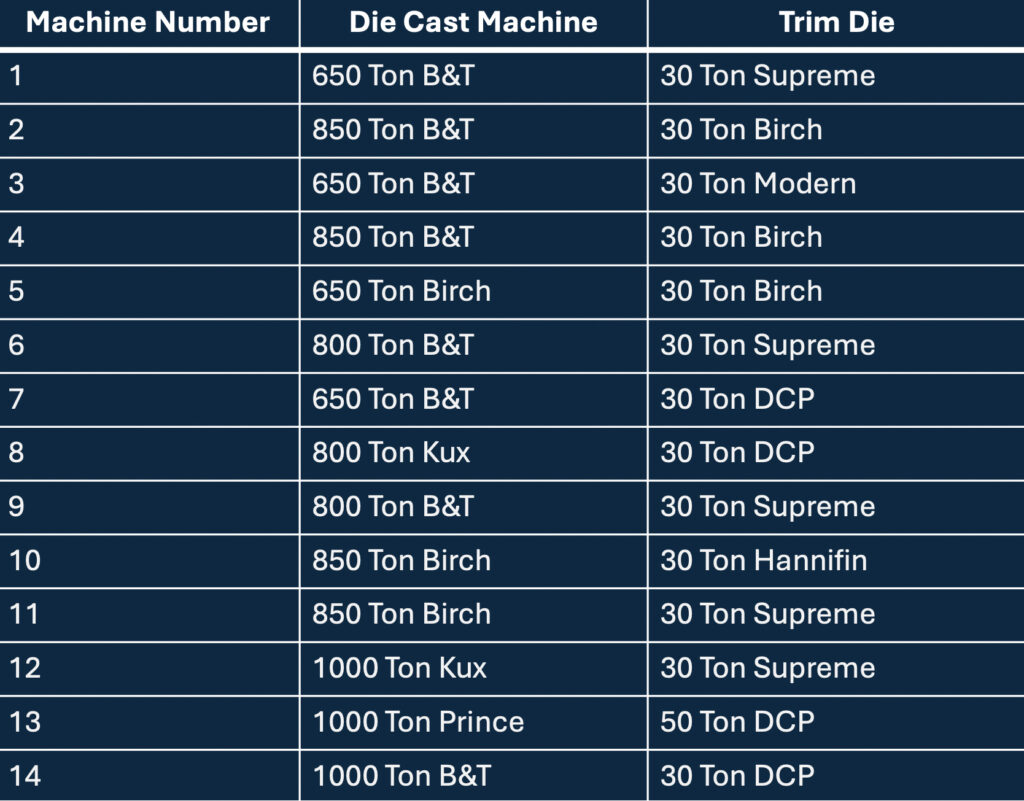The width and height of the screenshot is (1024, 801).
Task: Click the Trim Die column header
Action: 836,23
